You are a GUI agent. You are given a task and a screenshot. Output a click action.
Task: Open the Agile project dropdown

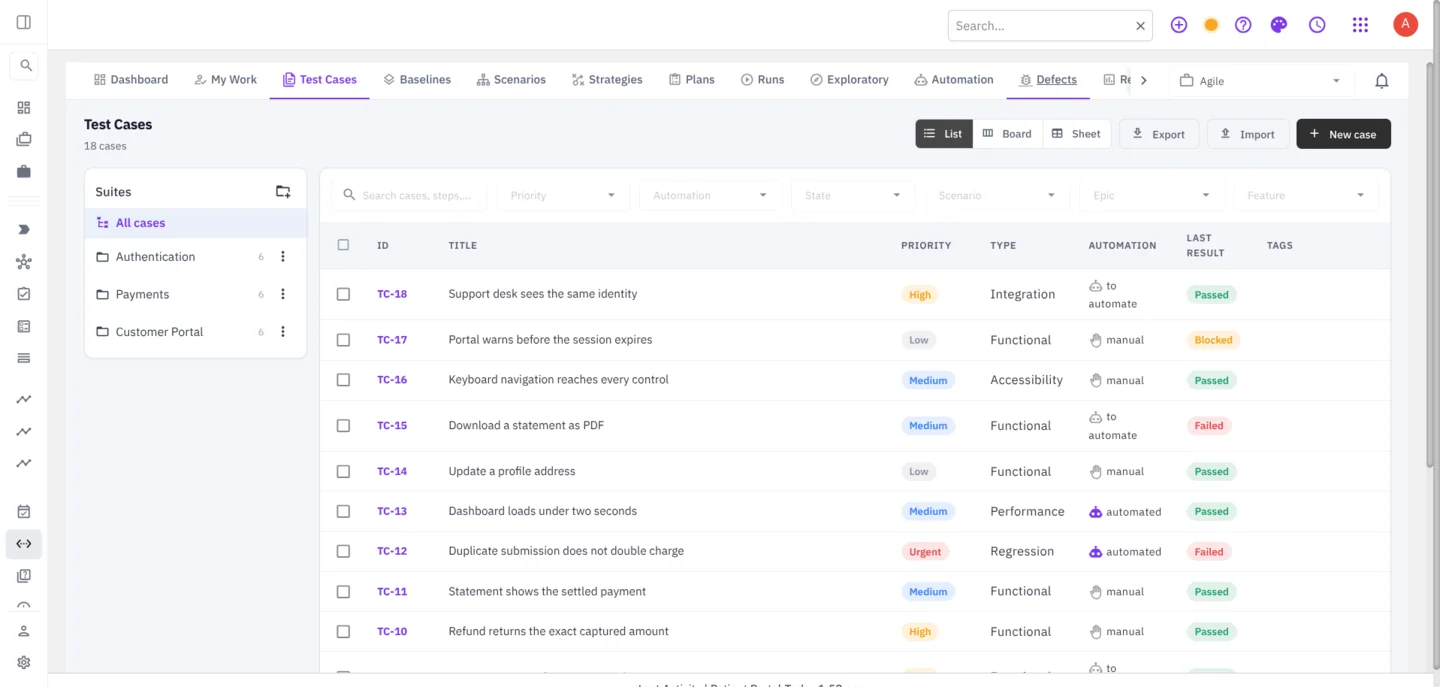click(1260, 81)
